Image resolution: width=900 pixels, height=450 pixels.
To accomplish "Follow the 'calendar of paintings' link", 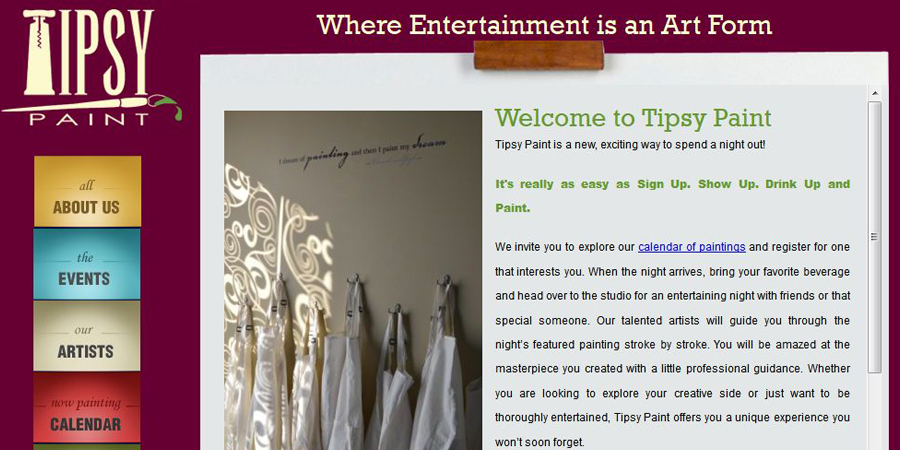I will [692, 247].
